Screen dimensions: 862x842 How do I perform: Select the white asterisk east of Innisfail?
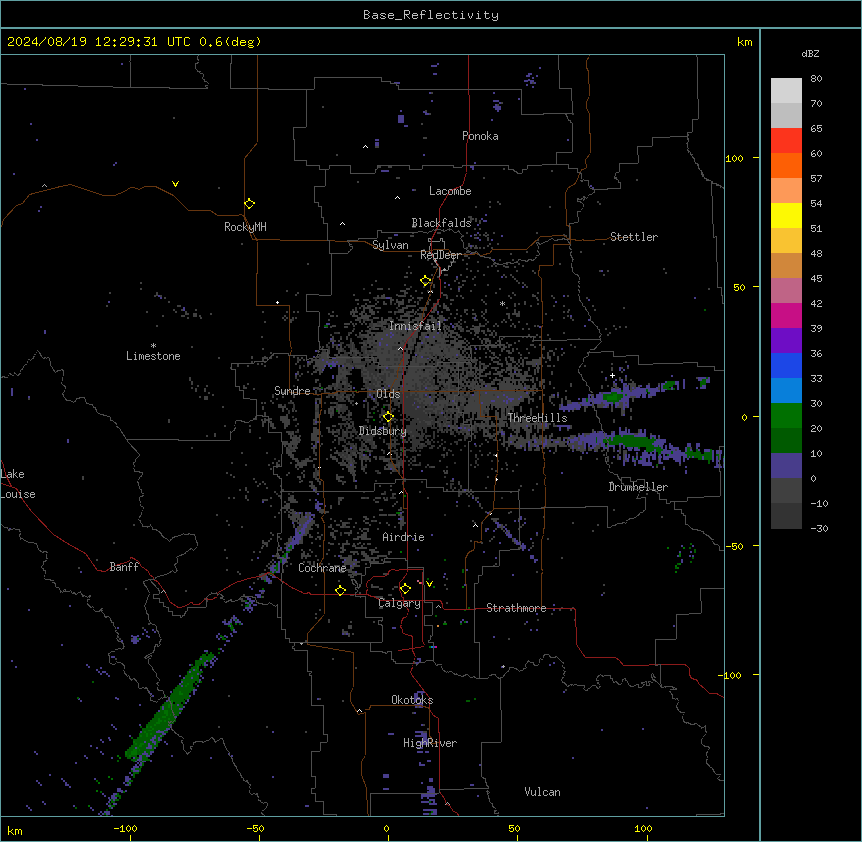[x=502, y=304]
